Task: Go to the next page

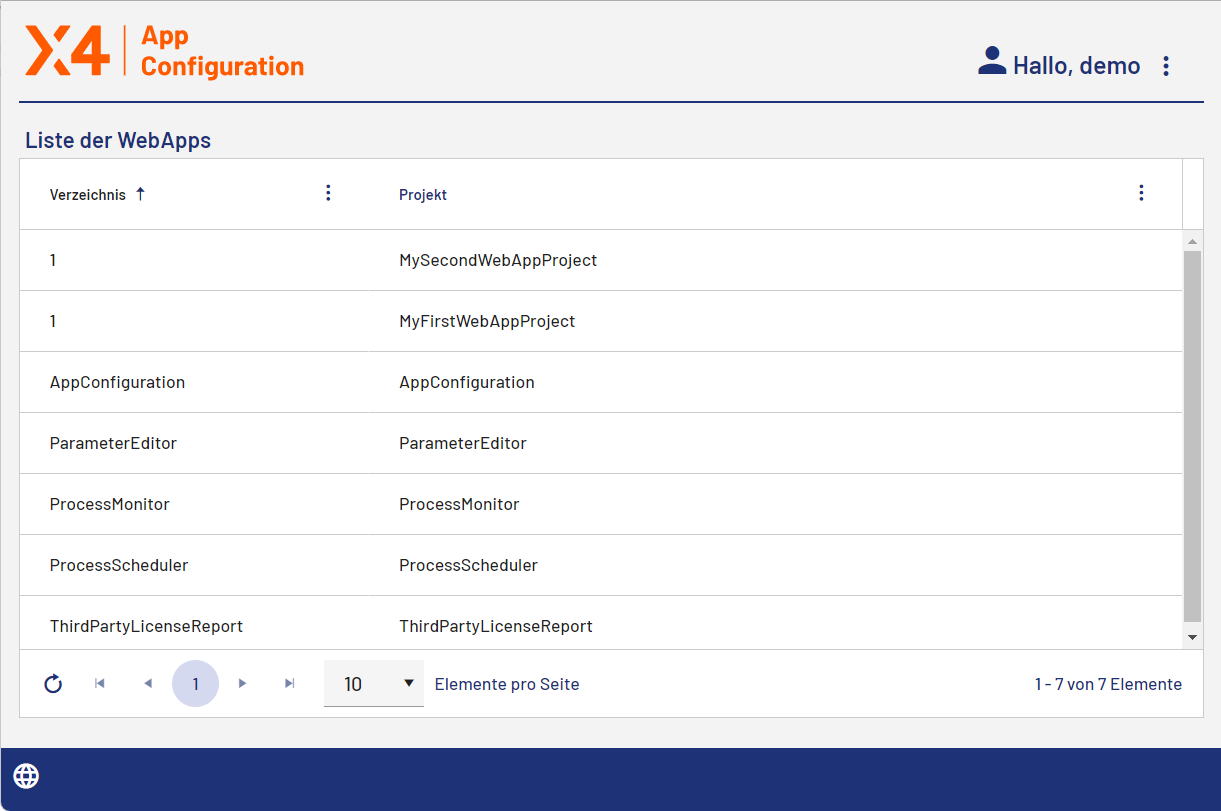Action: pos(242,684)
